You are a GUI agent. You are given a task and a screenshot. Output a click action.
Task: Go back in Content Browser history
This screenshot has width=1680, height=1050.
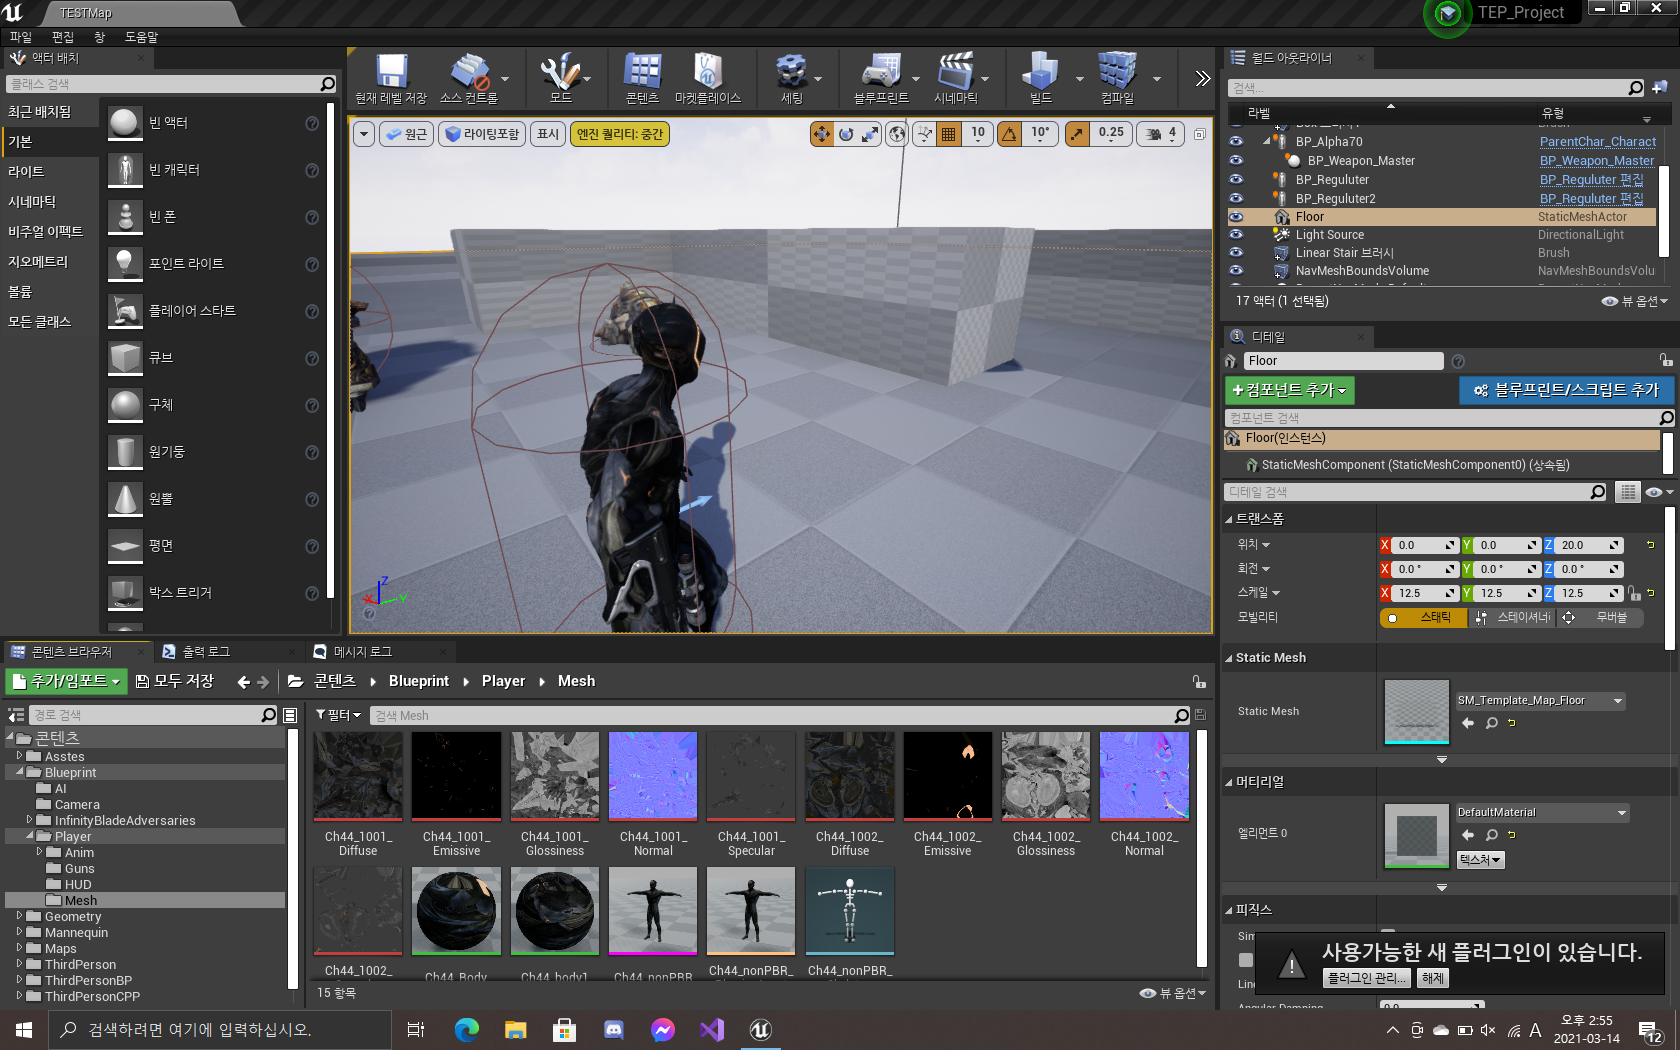(243, 682)
